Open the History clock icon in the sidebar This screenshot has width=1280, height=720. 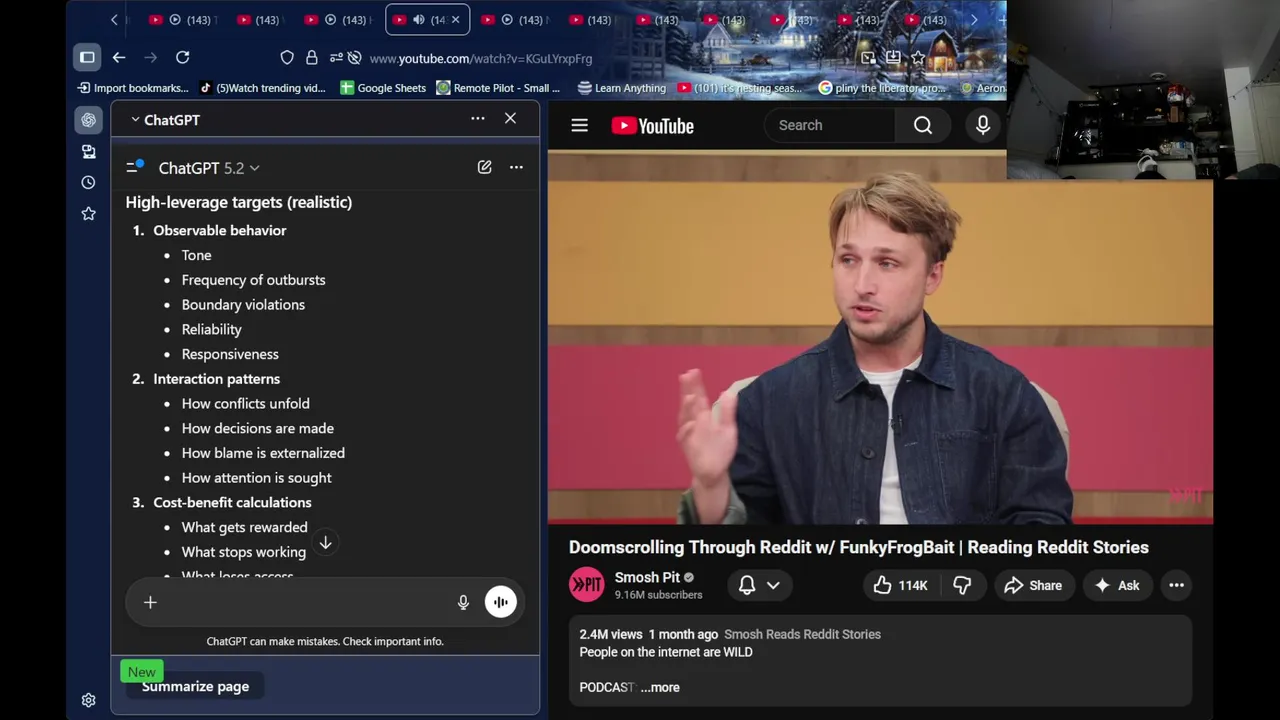pos(88,182)
